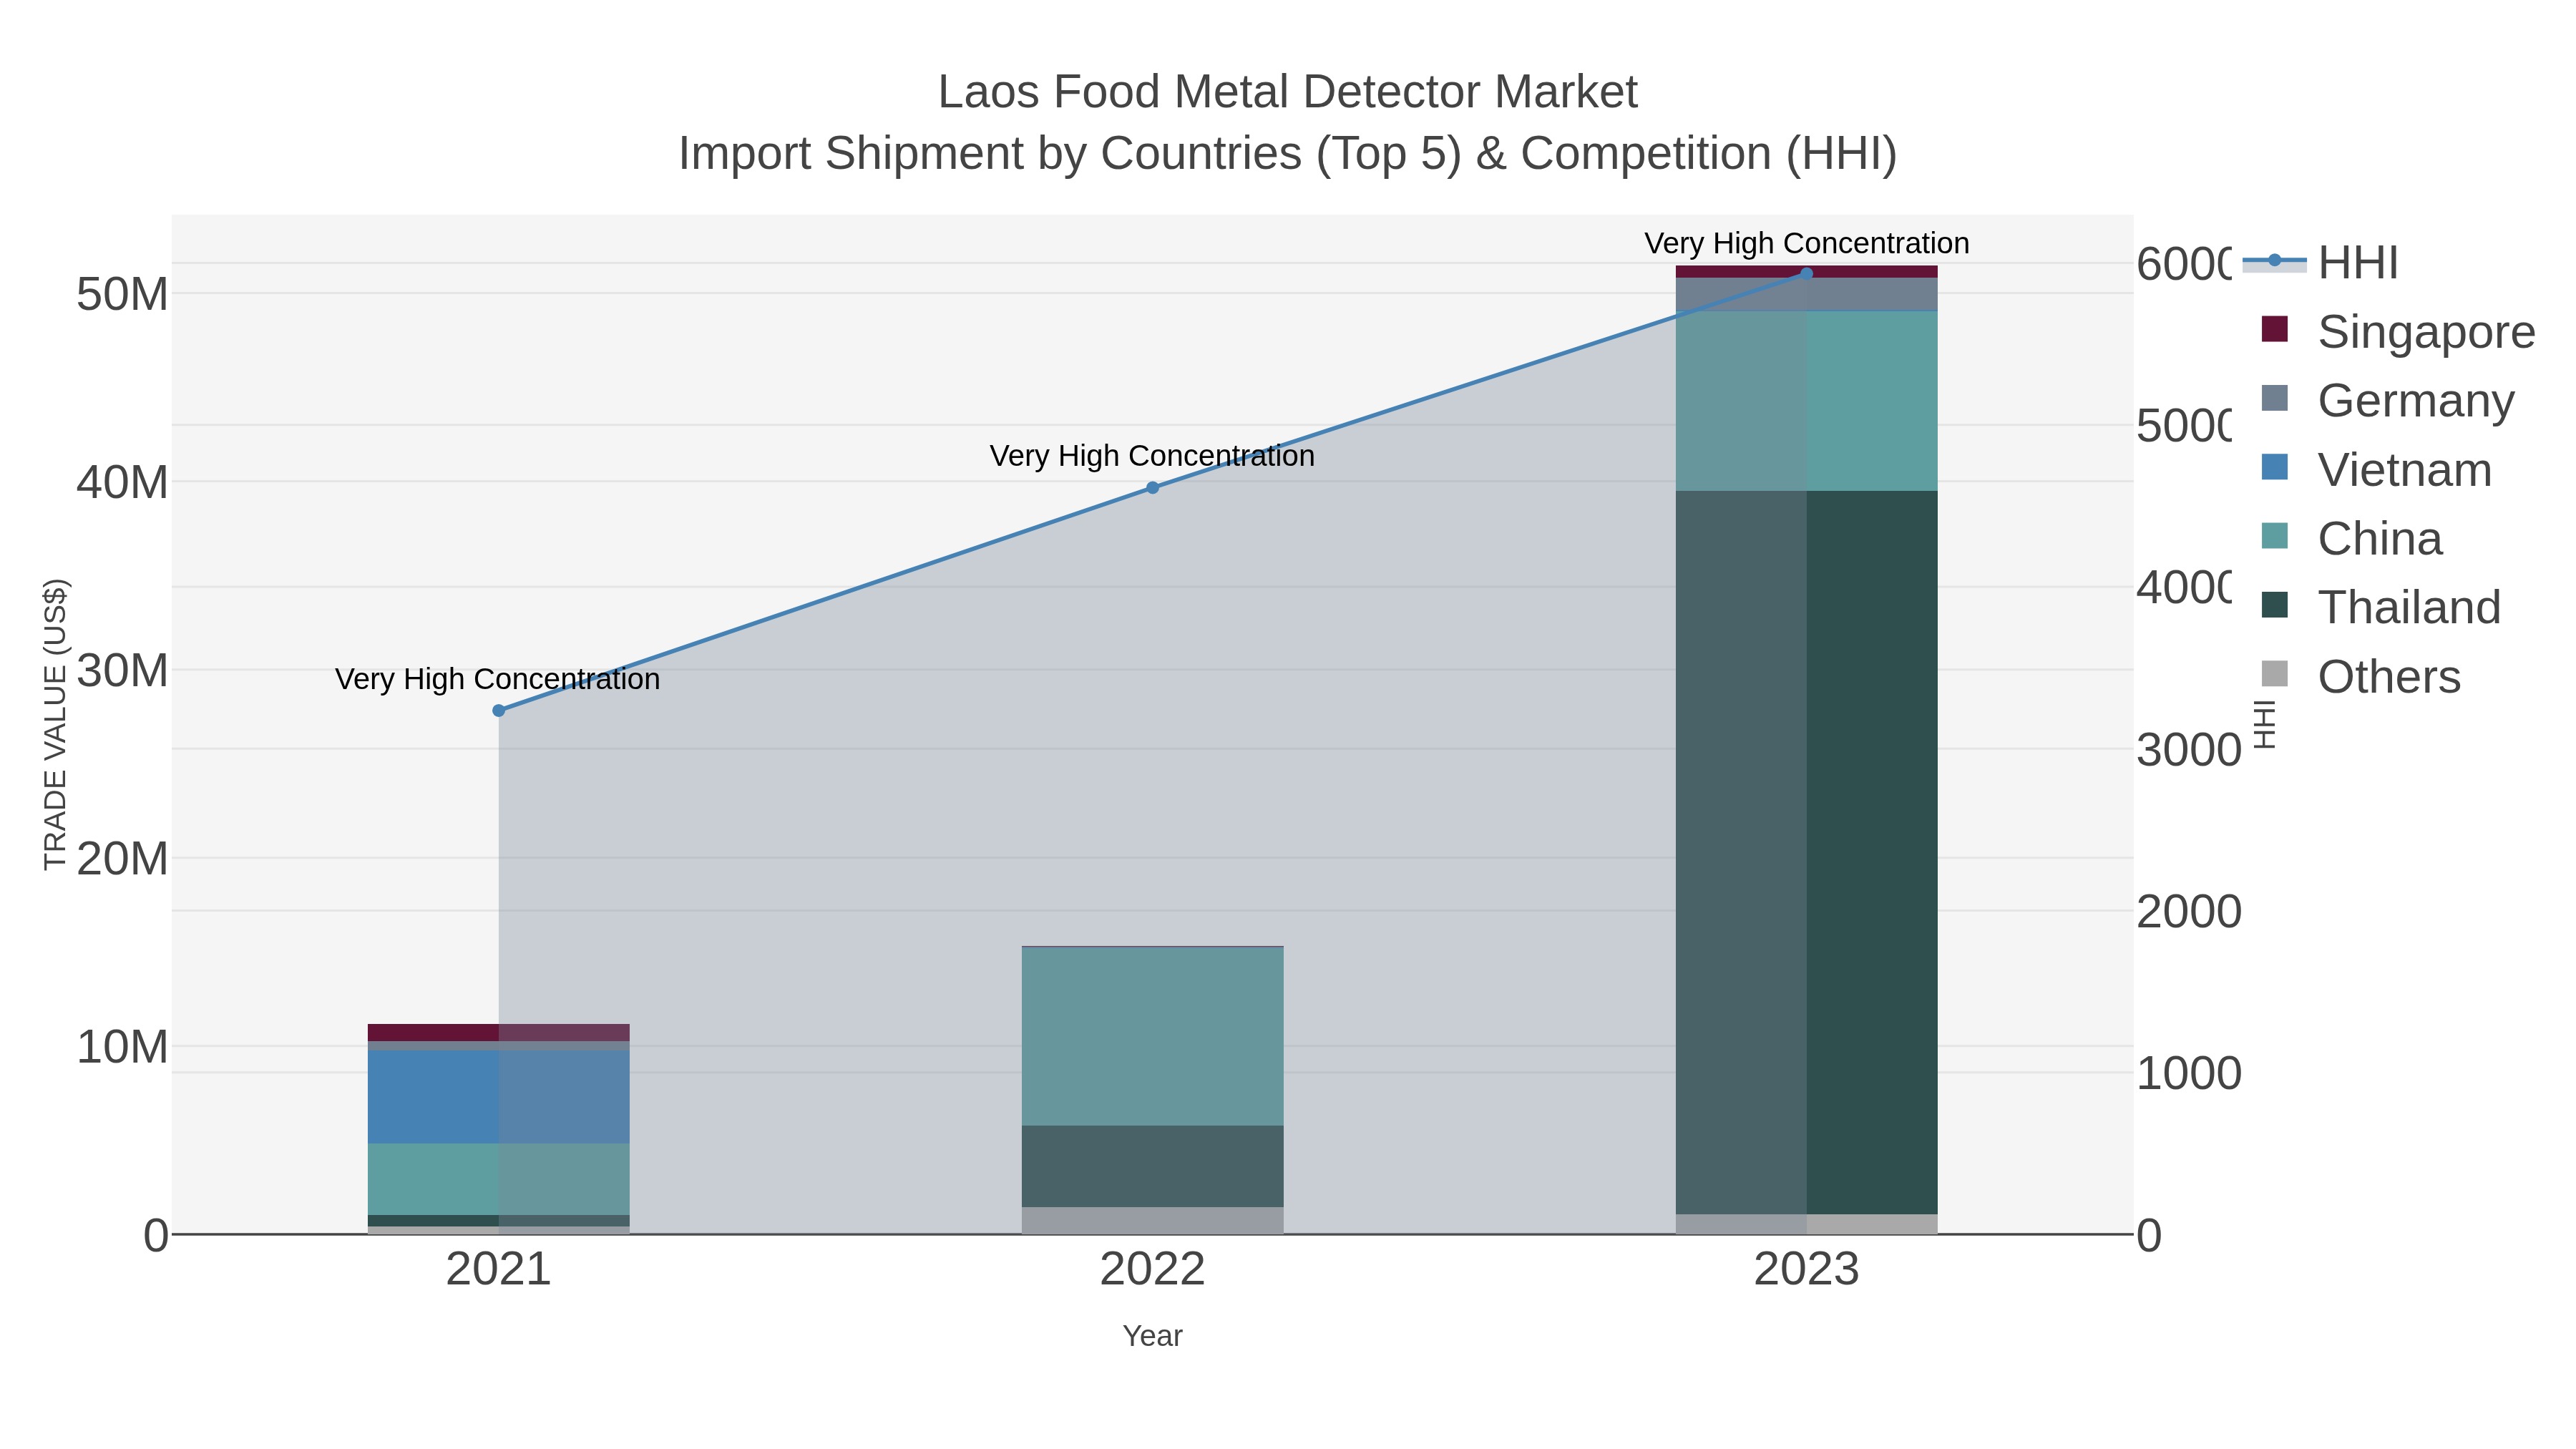Click the Thailand dark green legend swatch
Screen dimensions: 2576x1449
coord(2274,605)
